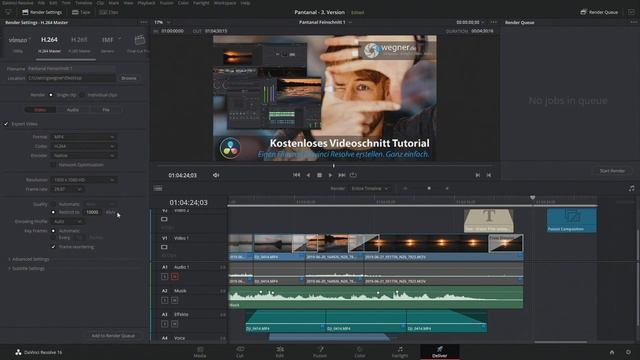This screenshot has width=640, height=360.
Task: Go to project manager home icon
Action: pos(612,352)
